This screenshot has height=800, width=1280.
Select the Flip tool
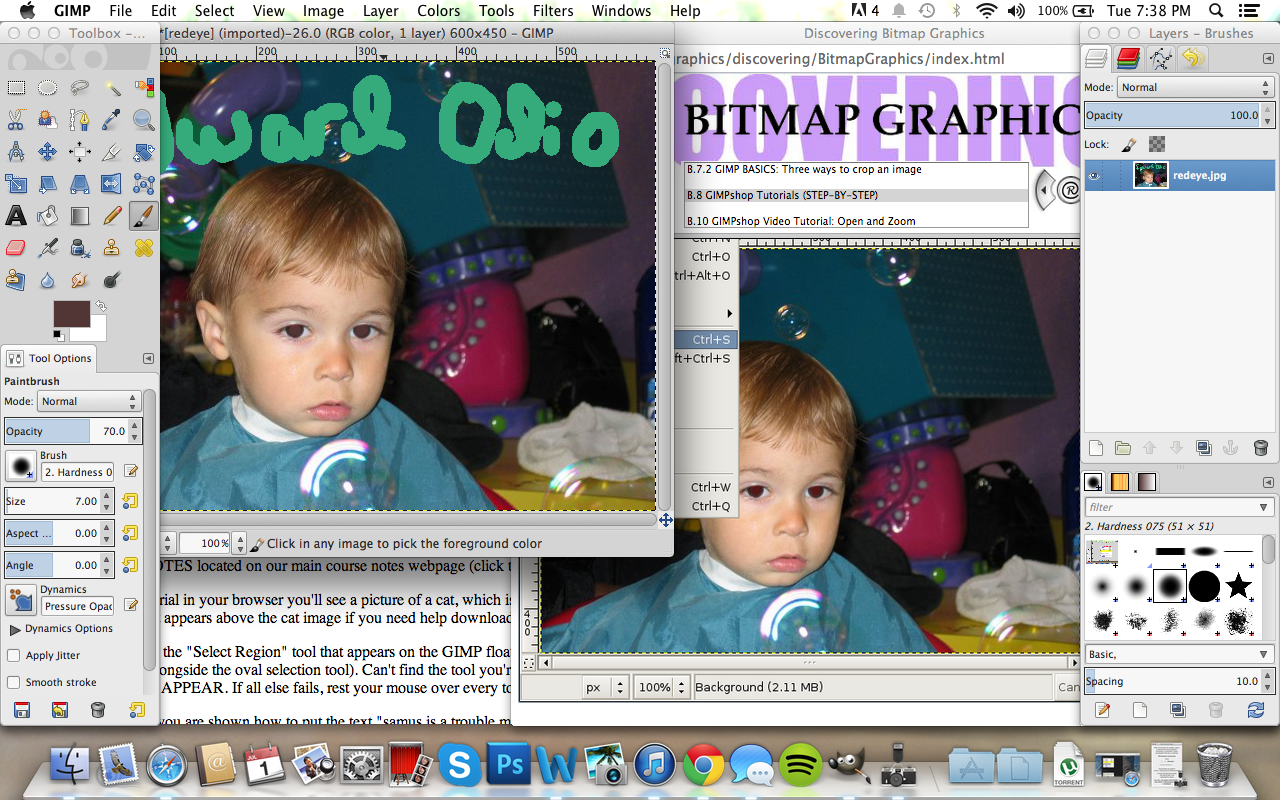(111, 184)
